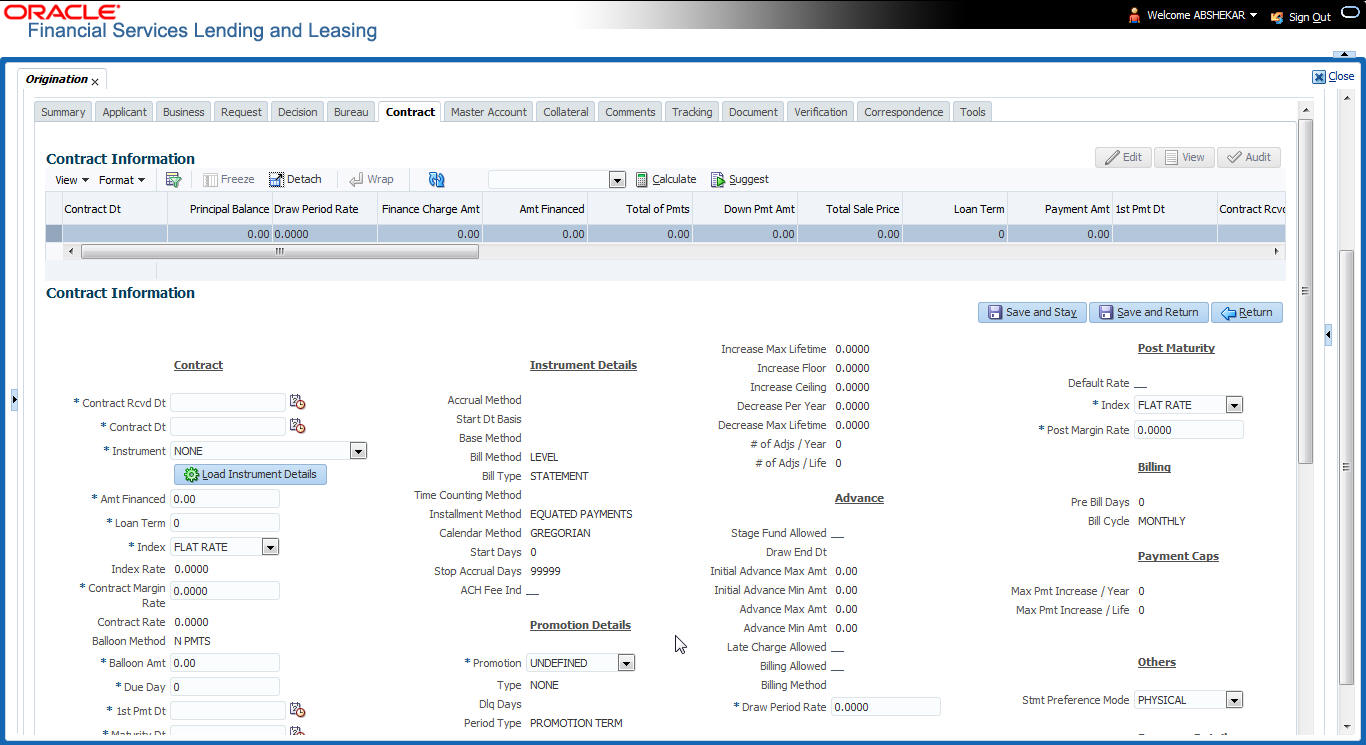The width and height of the screenshot is (1366, 745).
Task: Switch to the Summary tab
Action: [63, 112]
